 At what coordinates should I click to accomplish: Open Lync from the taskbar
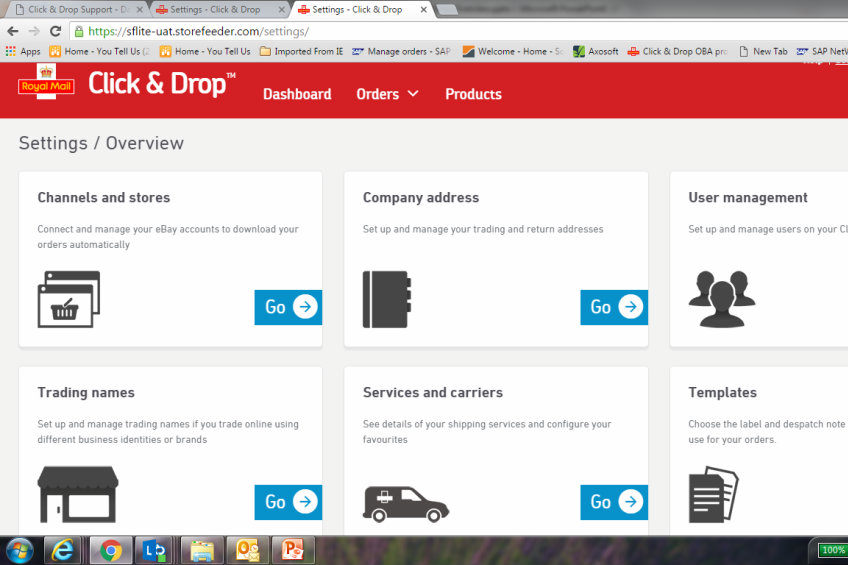(154, 551)
